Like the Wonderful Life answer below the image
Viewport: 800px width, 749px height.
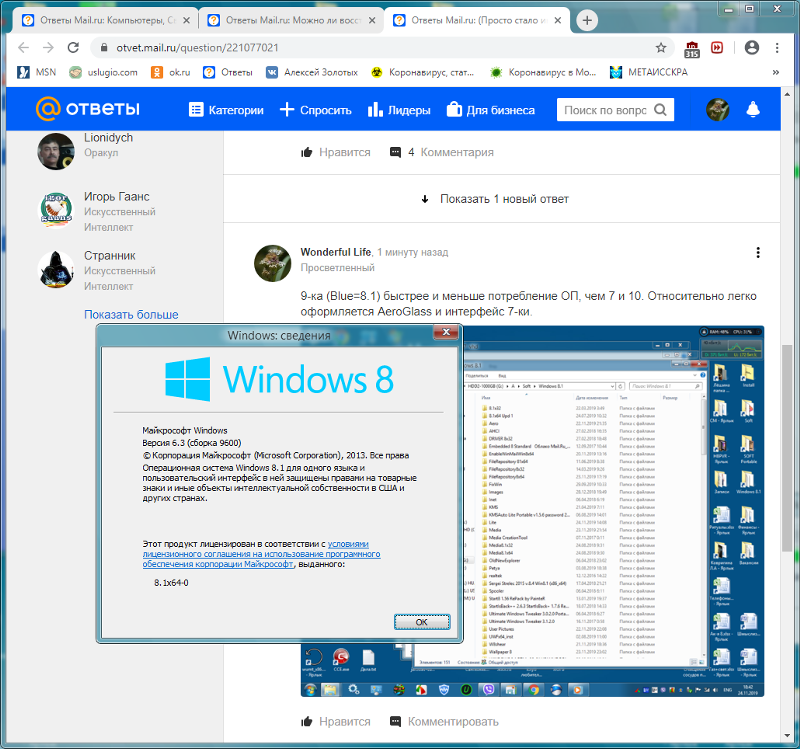[x=336, y=721]
